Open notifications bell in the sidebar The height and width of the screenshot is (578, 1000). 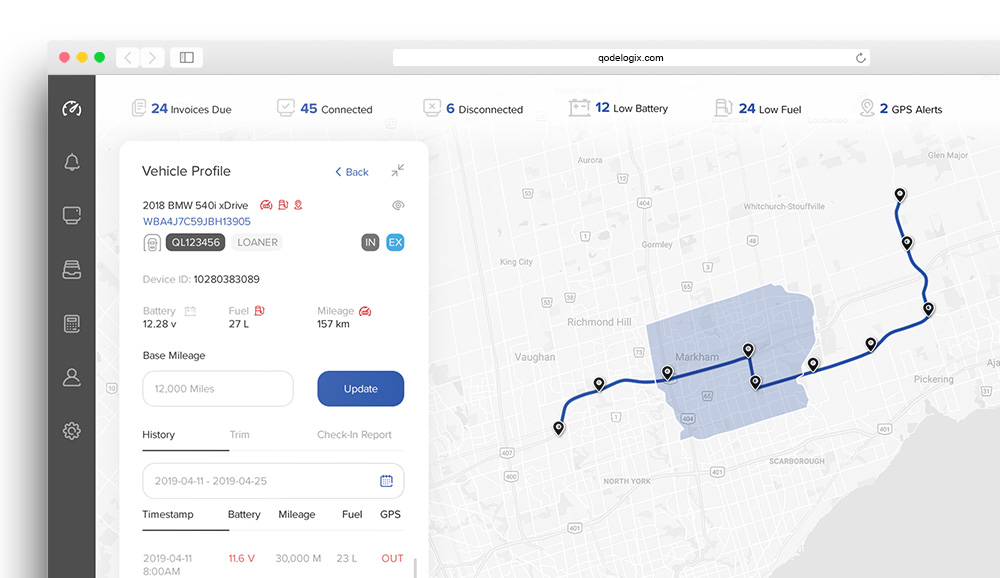click(71, 162)
